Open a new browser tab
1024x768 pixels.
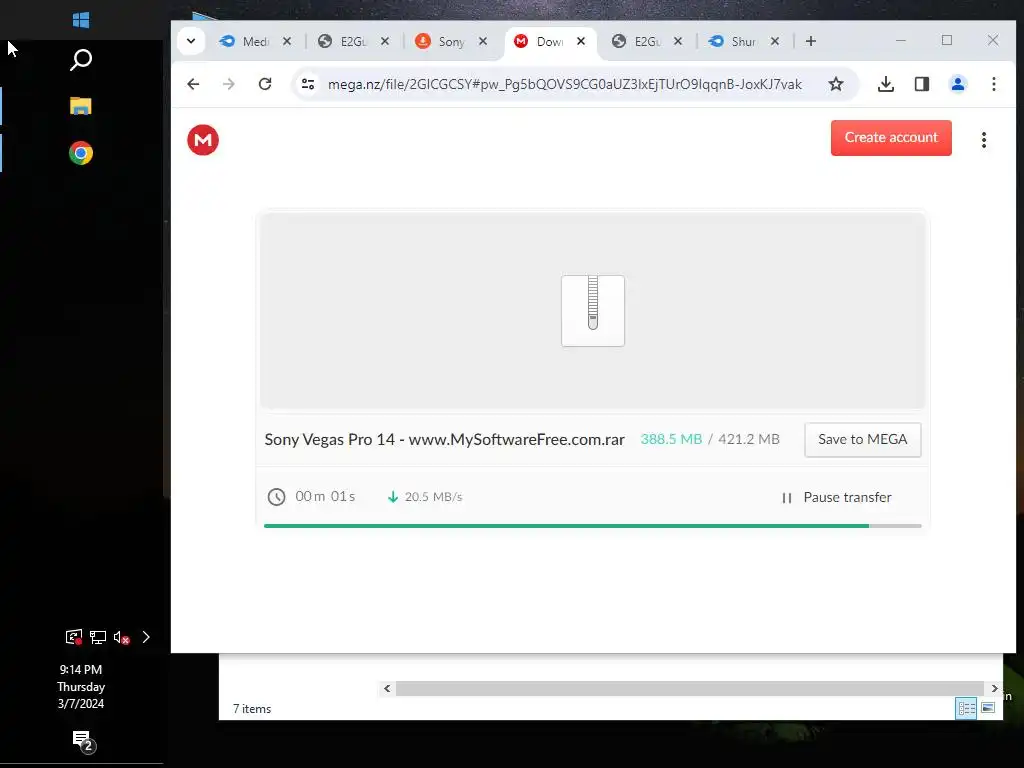tap(810, 41)
